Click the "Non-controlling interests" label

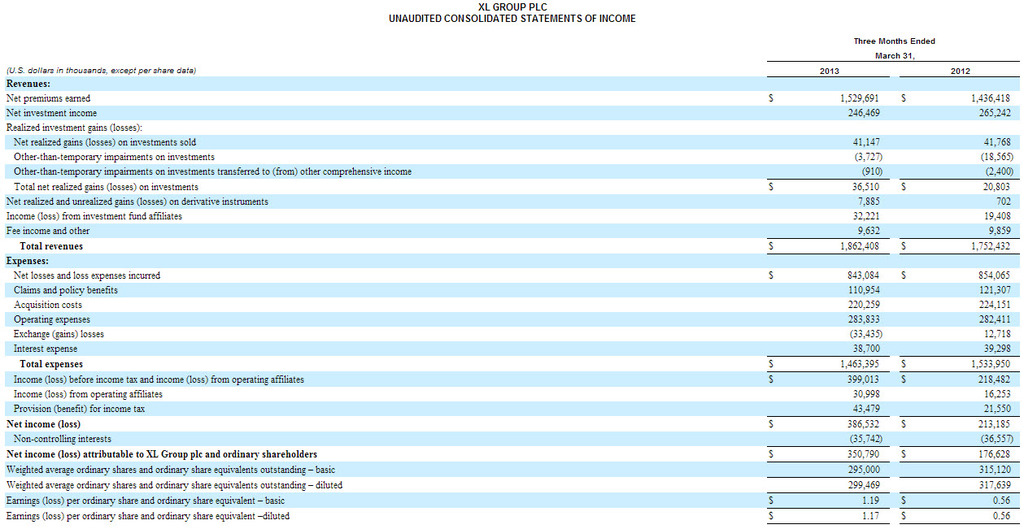pyautogui.click(x=62, y=439)
